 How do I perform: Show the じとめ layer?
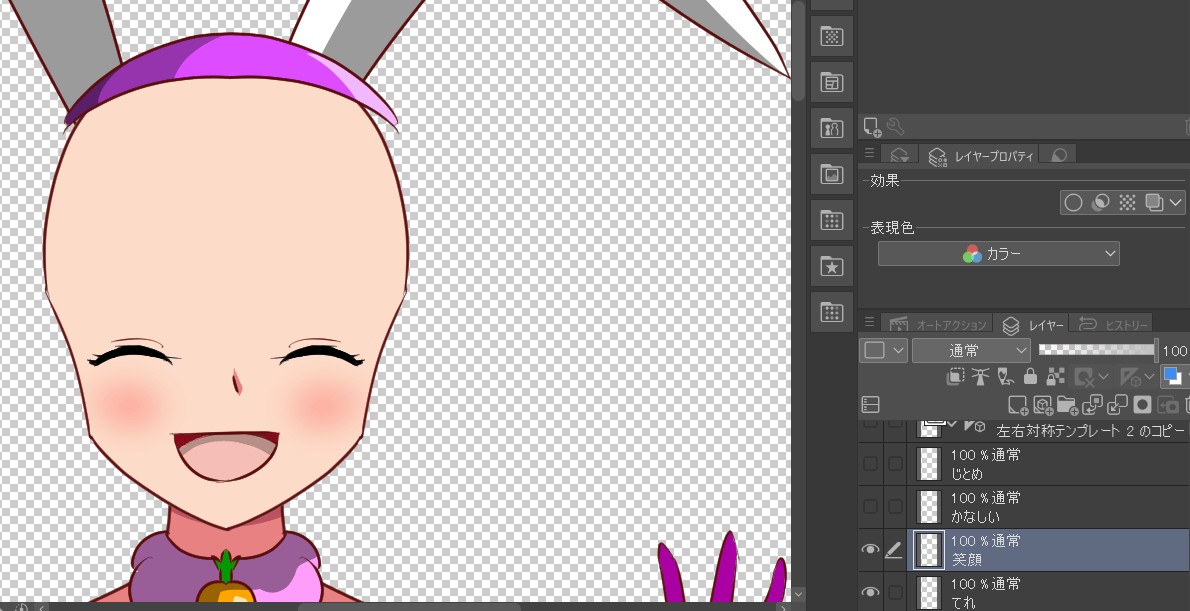click(x=869, y=463)
